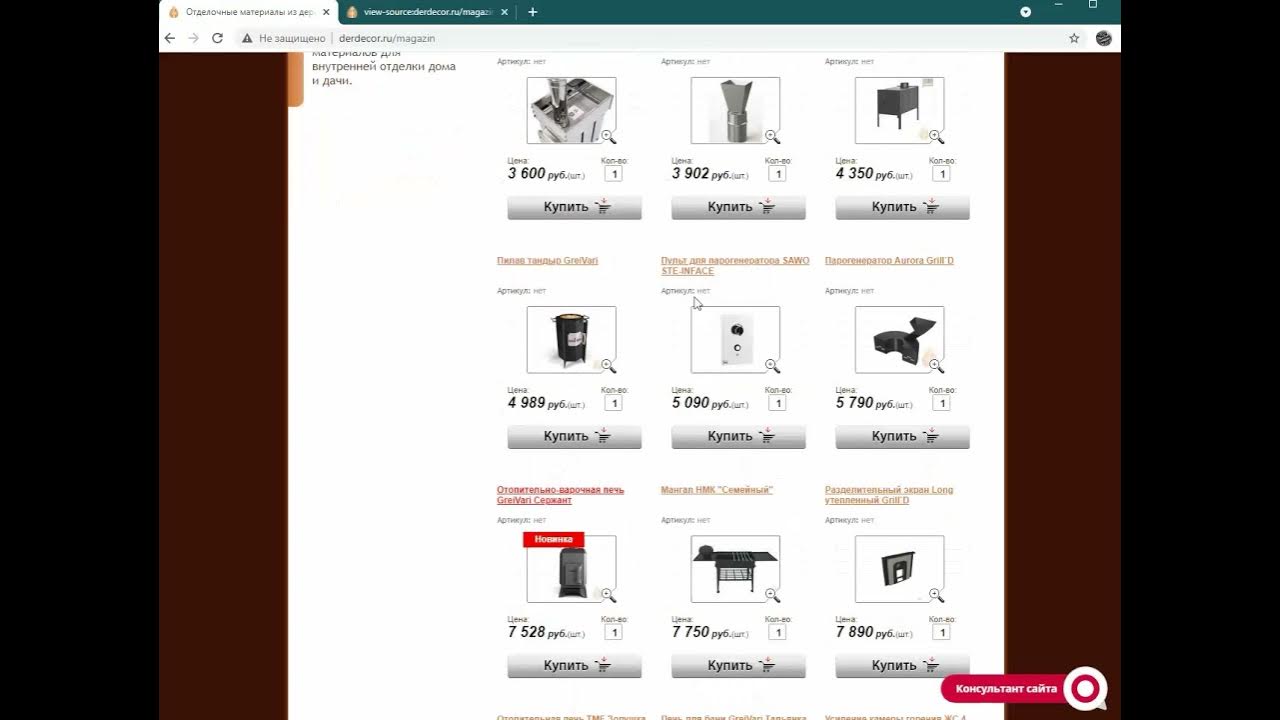This screenshot has width=1280, height=720.
Task: View the 4 350 руб. product image
Action: coord(899,111)
